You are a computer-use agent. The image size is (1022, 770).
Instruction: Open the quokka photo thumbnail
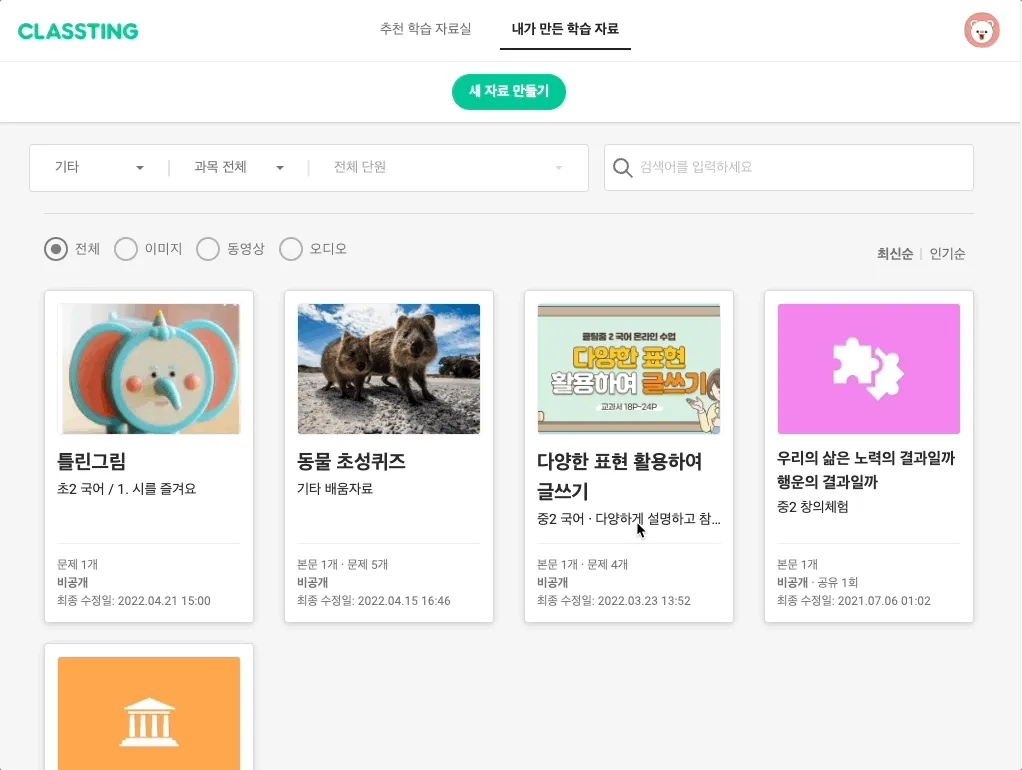click(388, 368)
